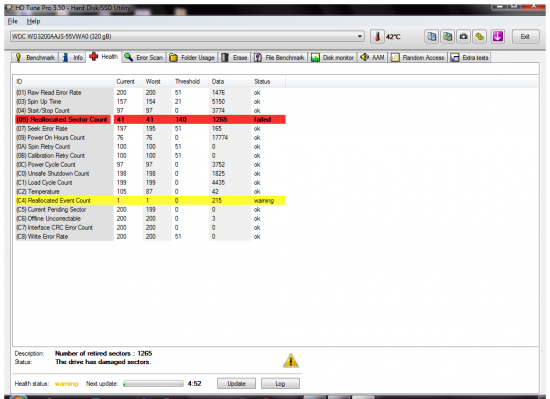Click the Update button
Screen dimensions: 550x399
[x=236, y=384]
